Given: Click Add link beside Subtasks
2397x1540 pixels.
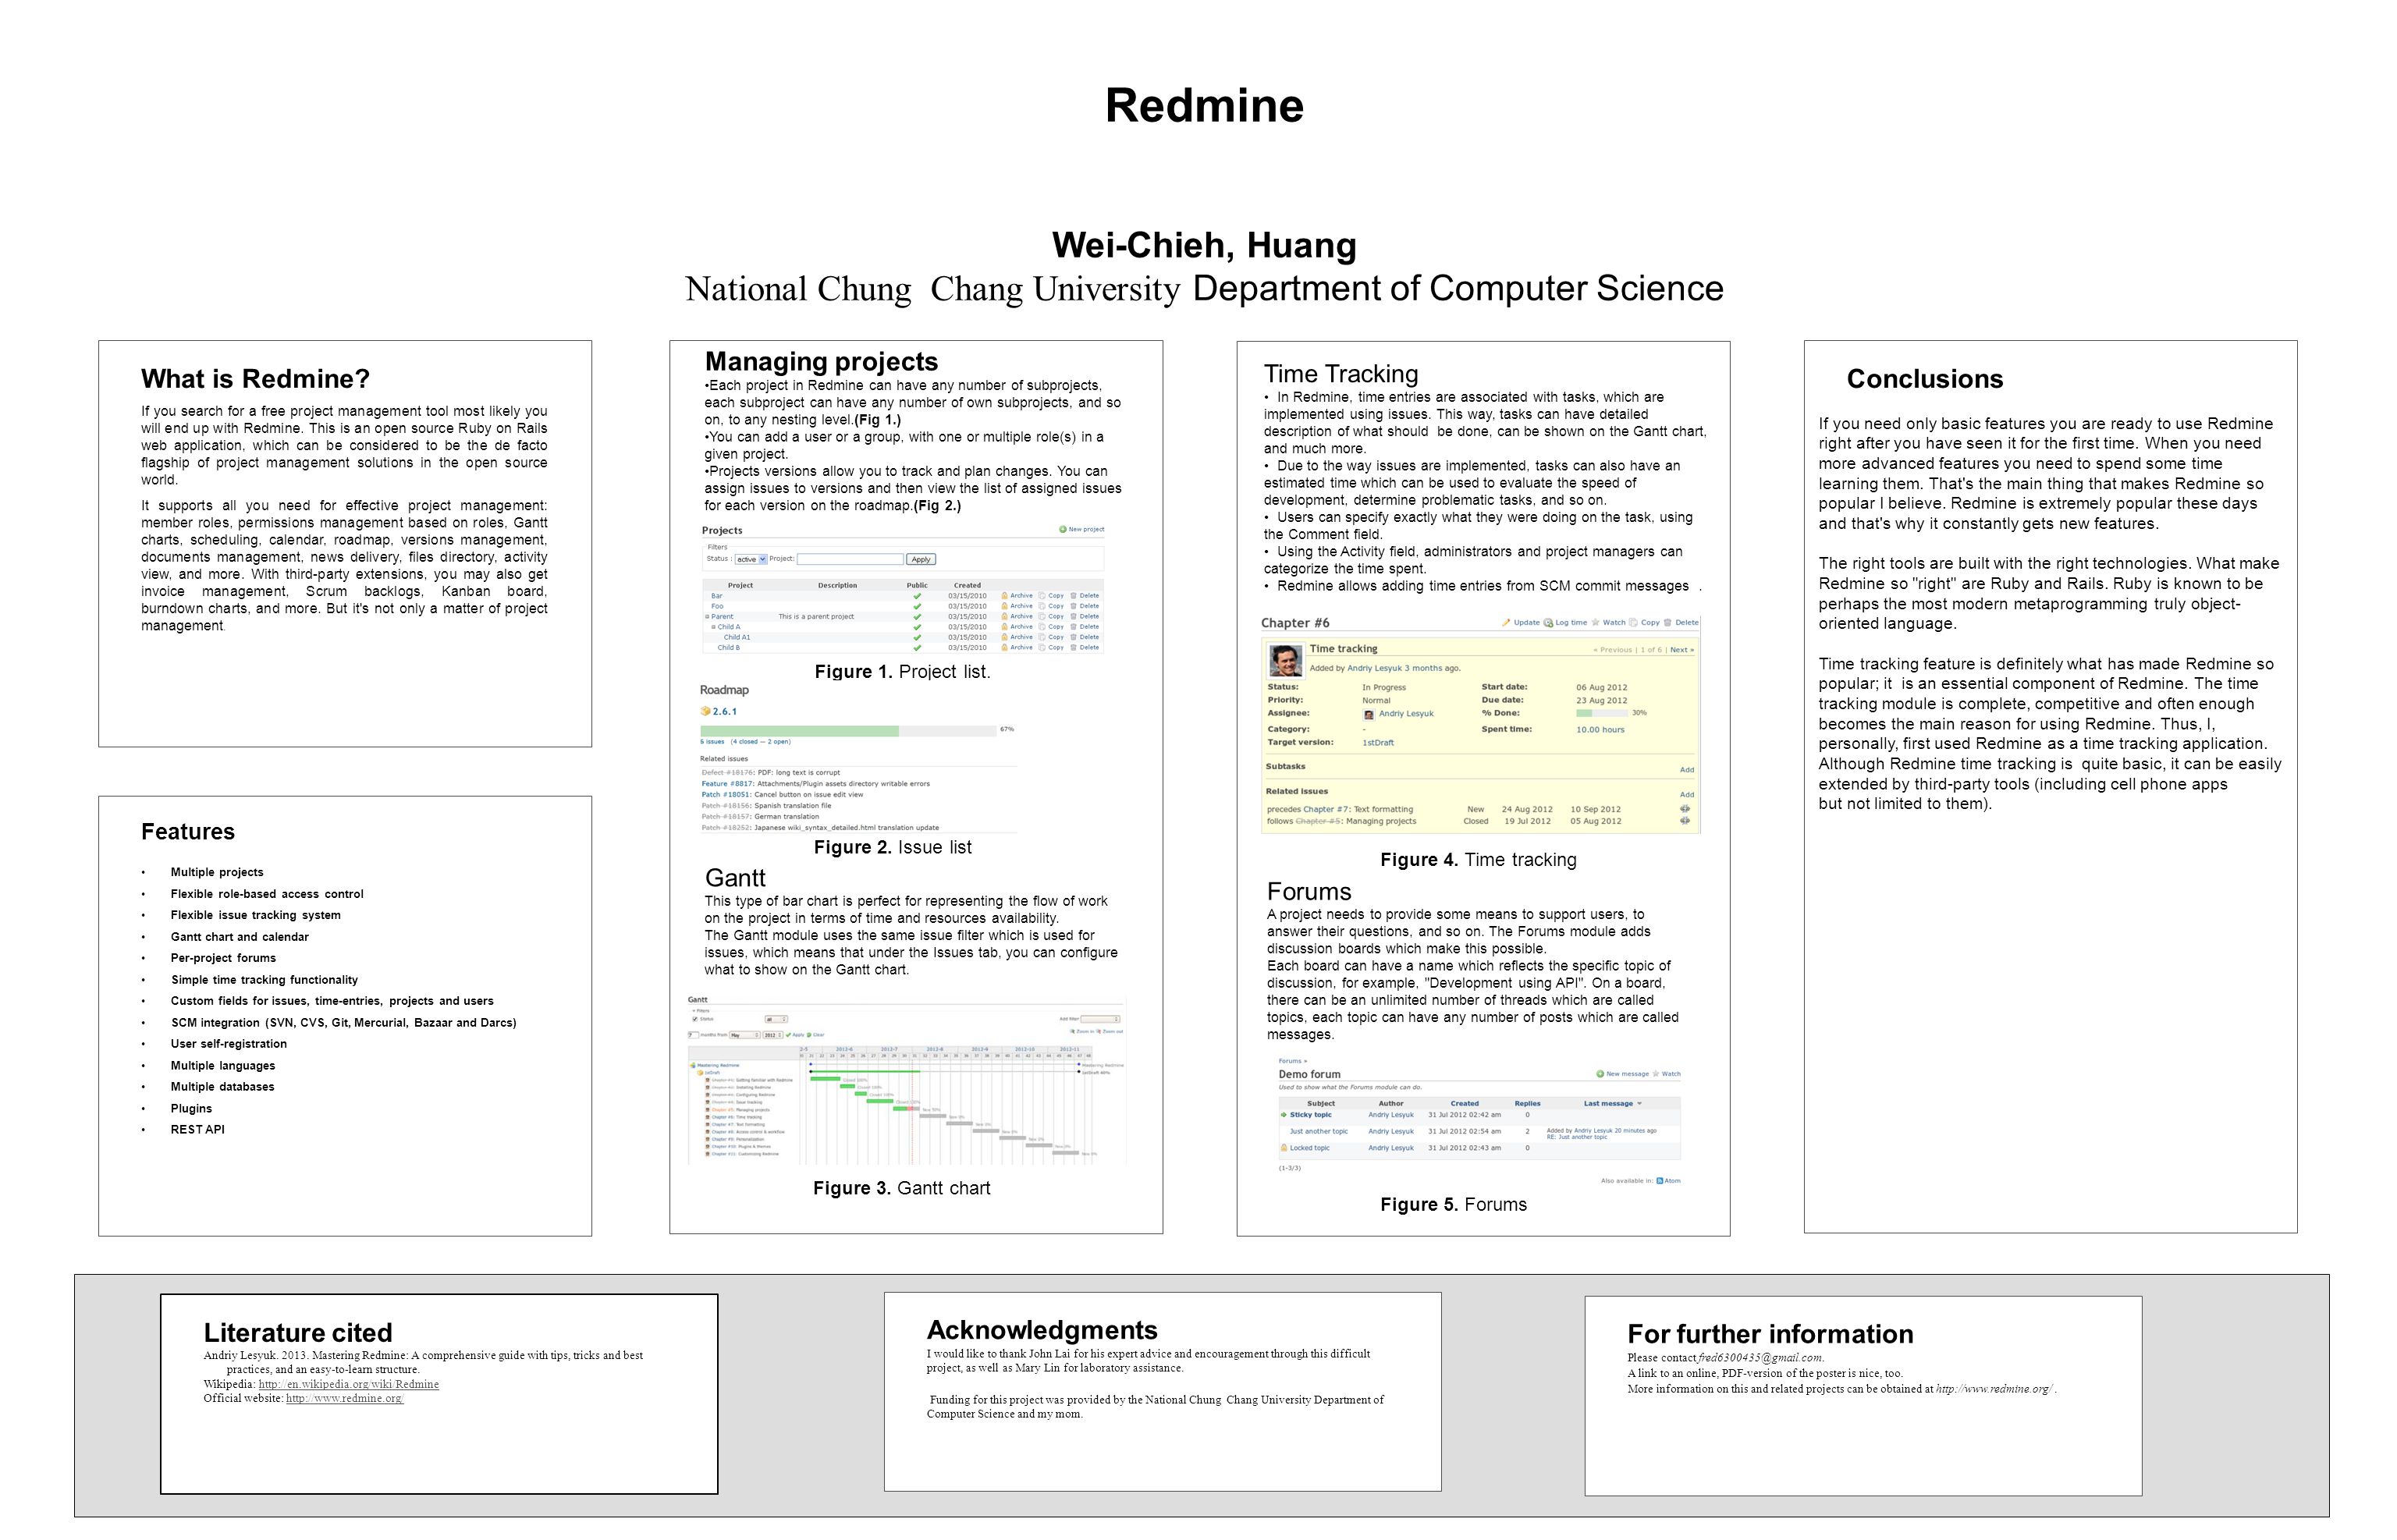Looking at the screenshot, I should [x=1687, y=770].
